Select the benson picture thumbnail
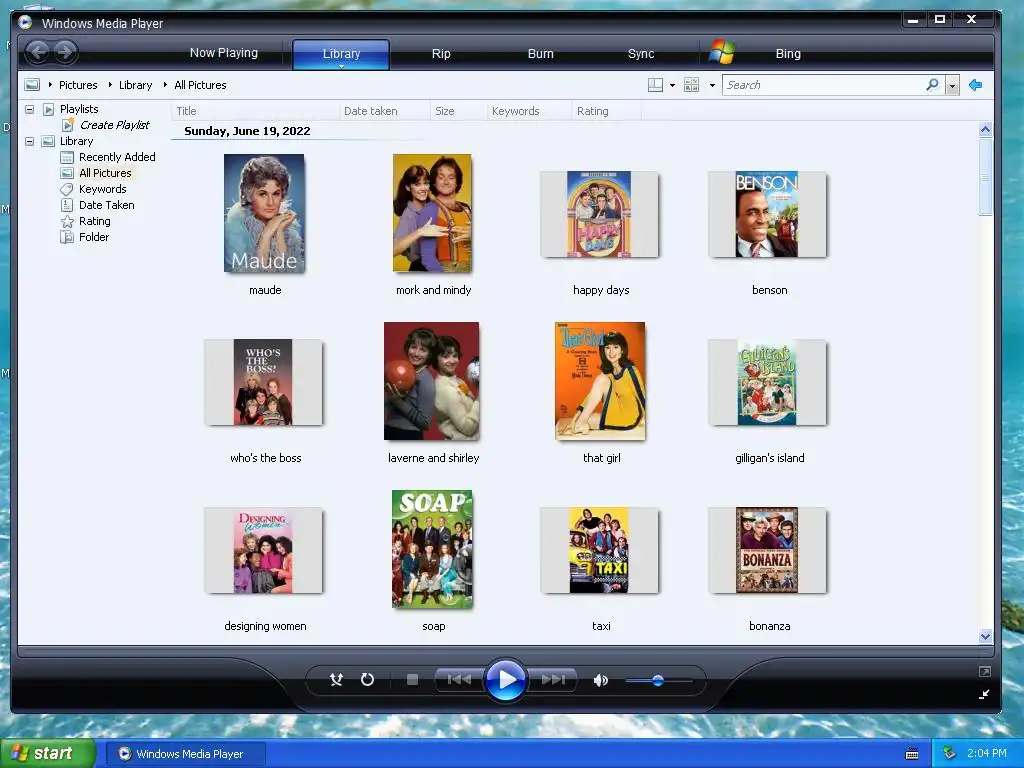The image size is (1024, 768). coord(767,214)
